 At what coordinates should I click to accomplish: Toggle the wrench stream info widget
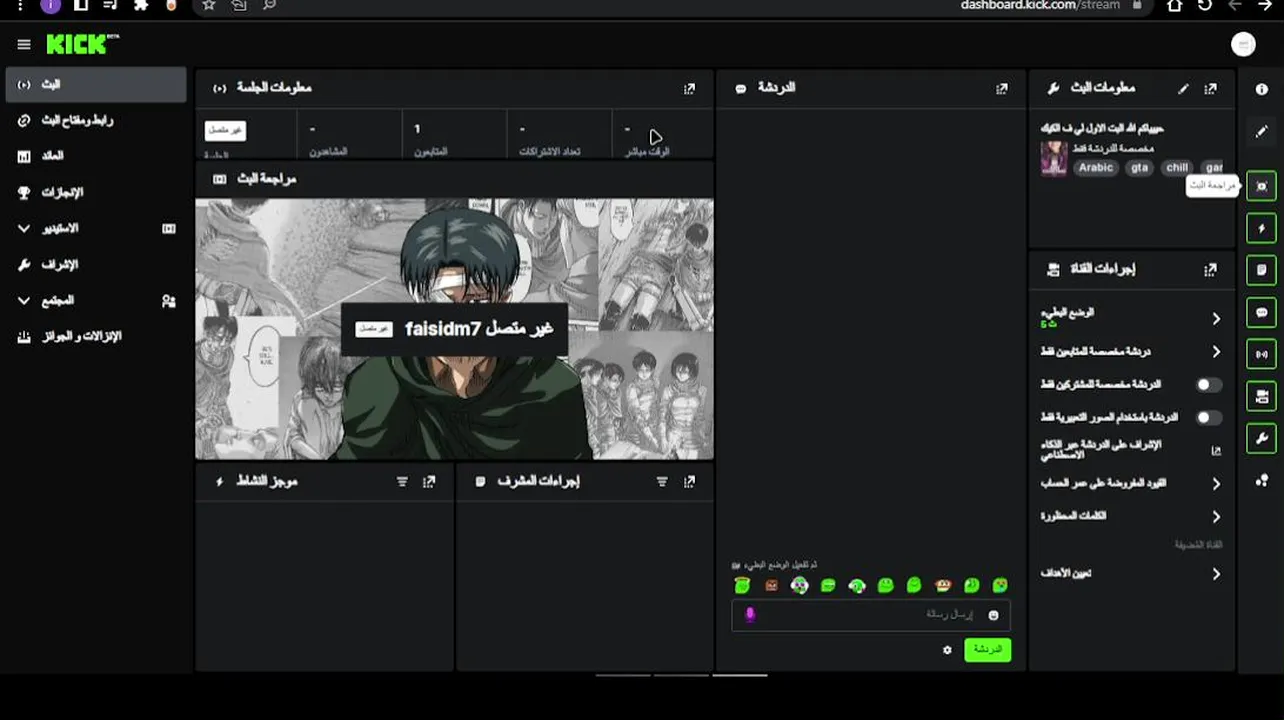pyautogui.click(x=1262, y=438)
